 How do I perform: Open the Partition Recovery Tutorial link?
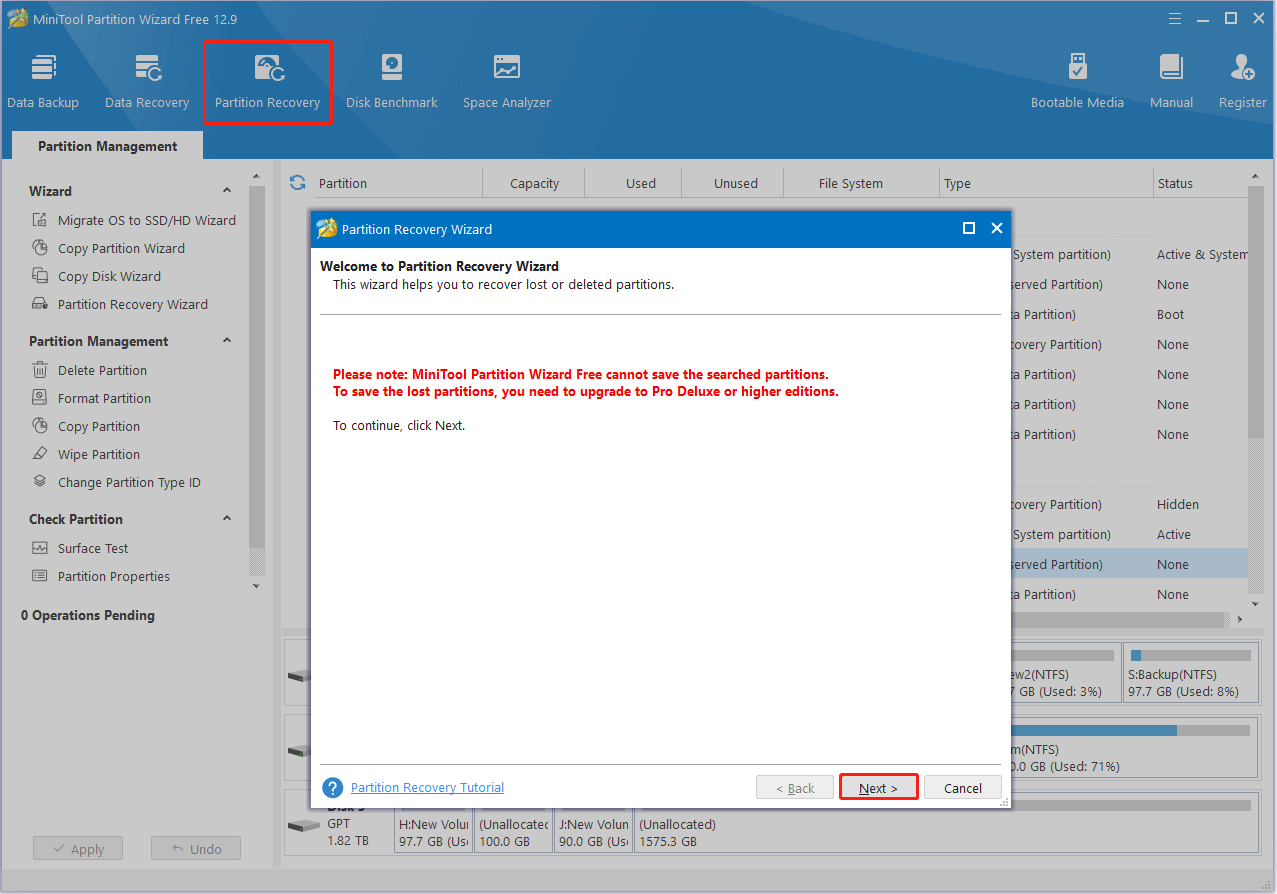point(427,787)
